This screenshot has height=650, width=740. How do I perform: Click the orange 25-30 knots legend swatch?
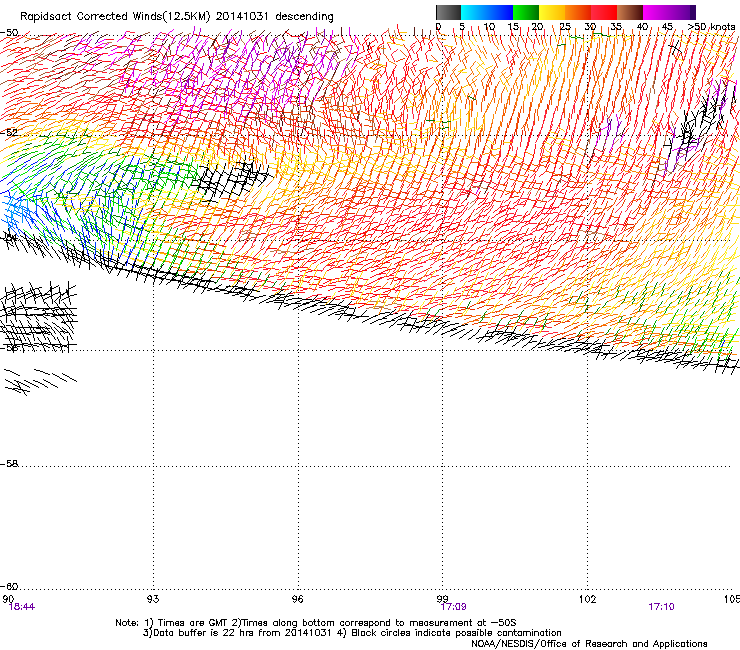(x=578, y=12)
